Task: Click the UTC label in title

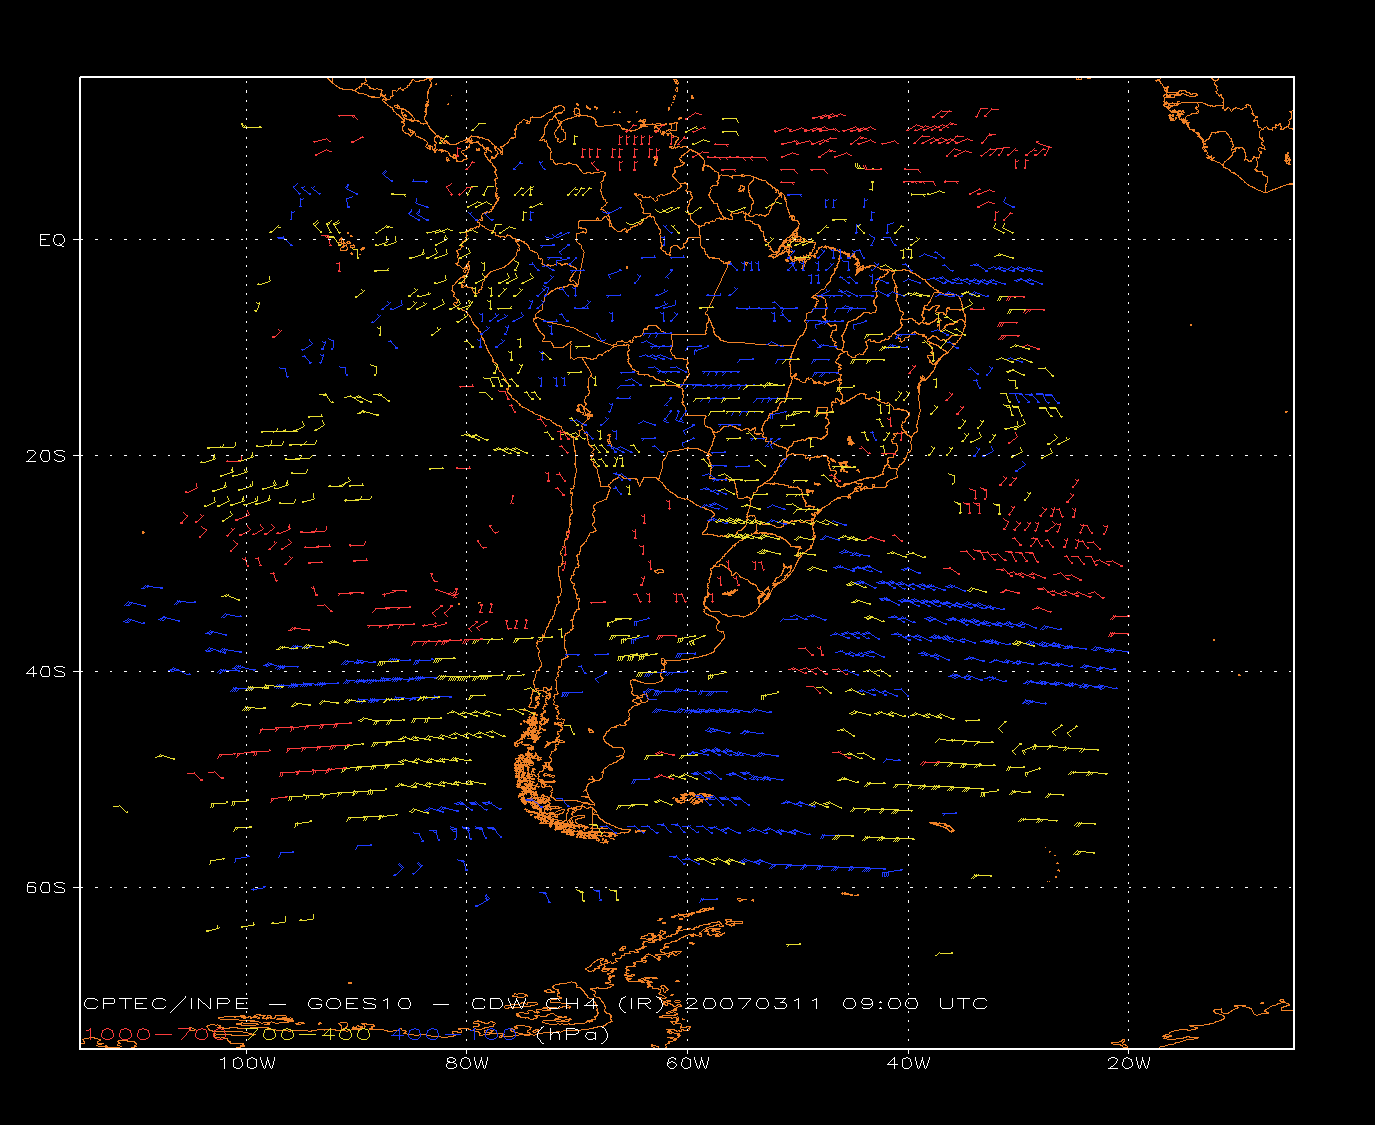Action: (x=963, y=1004)
